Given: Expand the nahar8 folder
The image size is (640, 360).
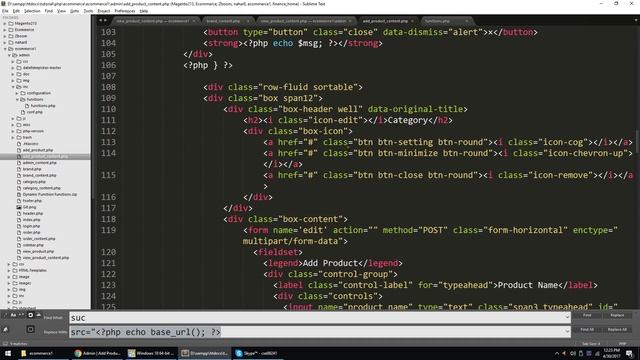Looking at the screenshot, I should tap(5, 42).
